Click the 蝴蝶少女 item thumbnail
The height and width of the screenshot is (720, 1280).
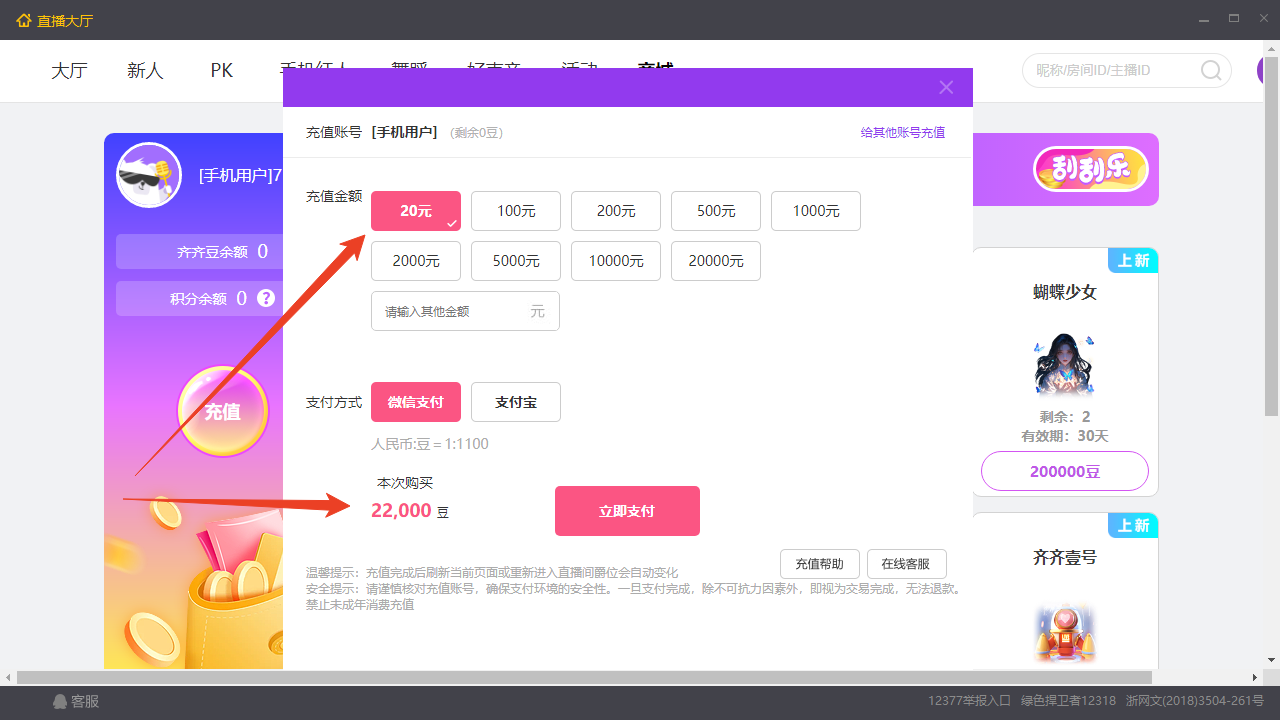pos(1064,365)
